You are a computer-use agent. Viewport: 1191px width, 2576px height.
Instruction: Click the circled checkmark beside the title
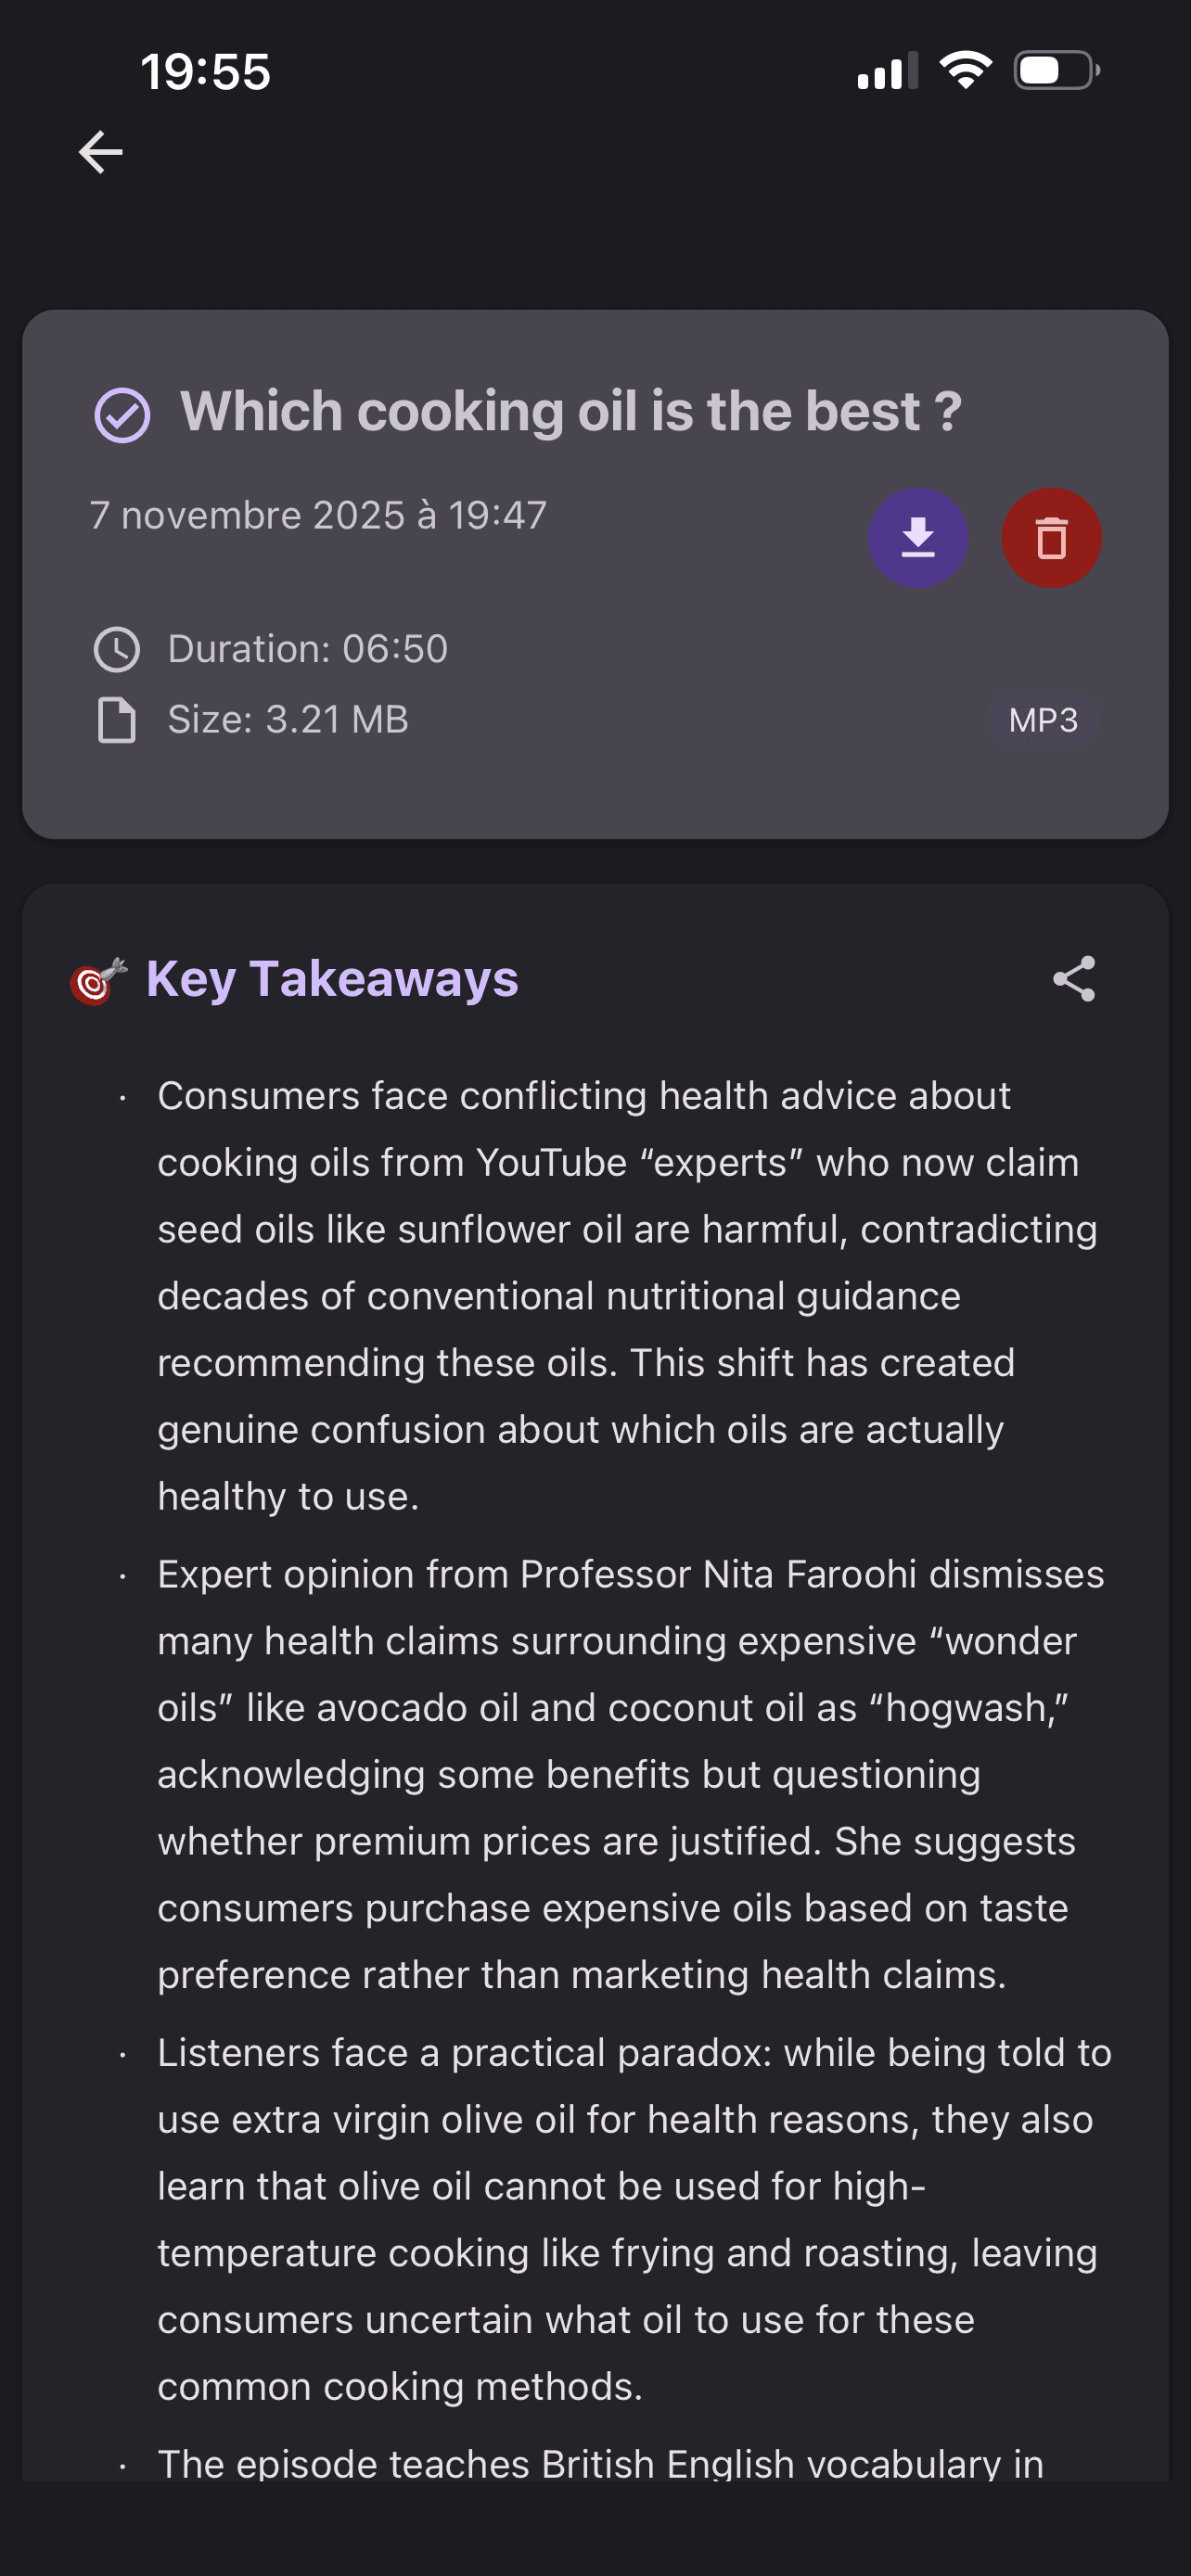(x=122, y=415)
